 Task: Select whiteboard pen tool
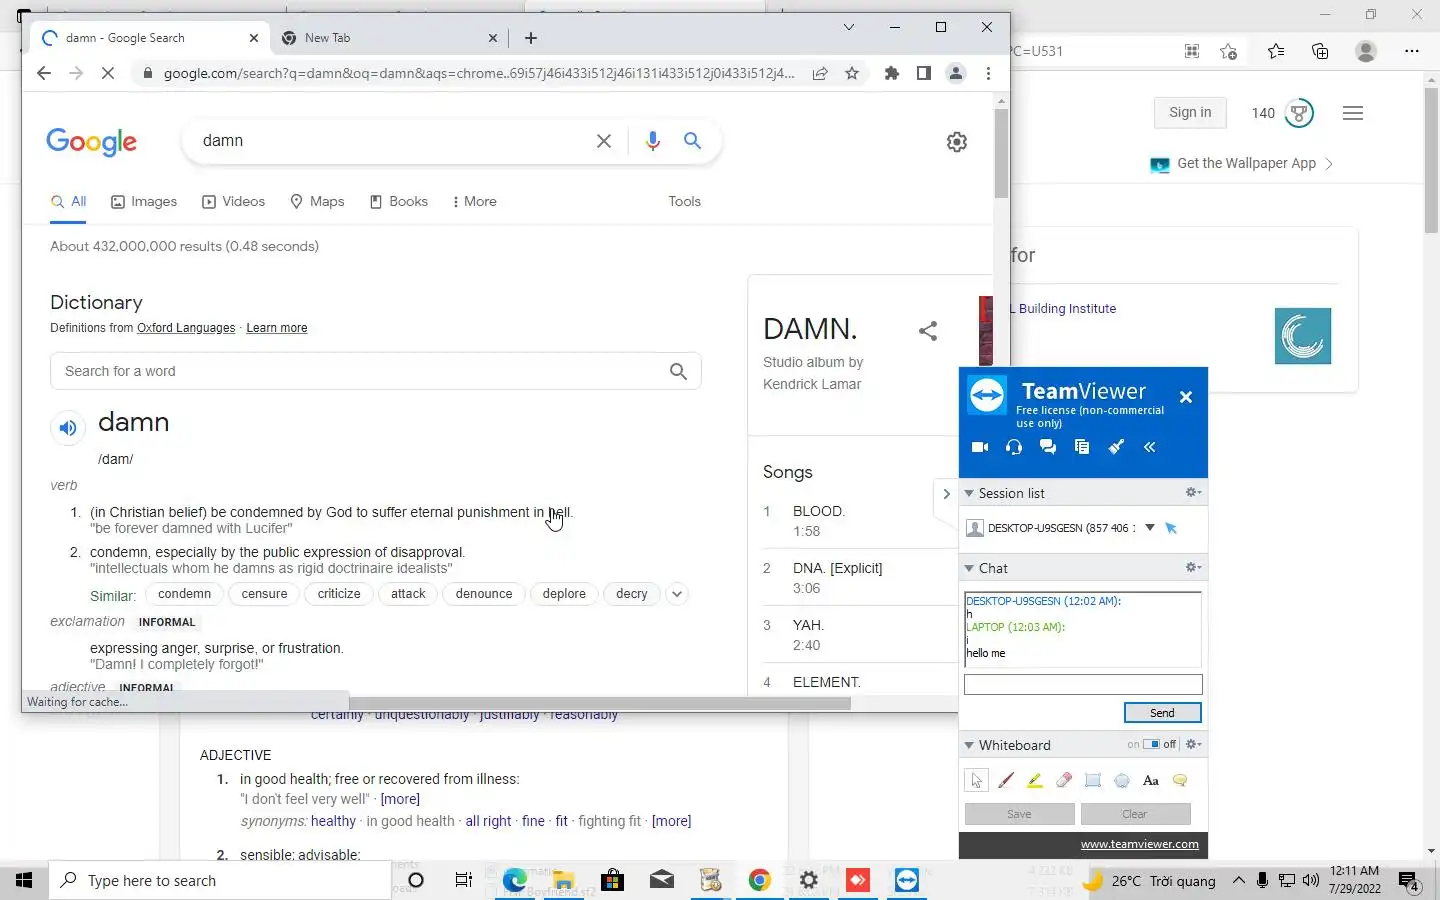tap(1006, 780)
